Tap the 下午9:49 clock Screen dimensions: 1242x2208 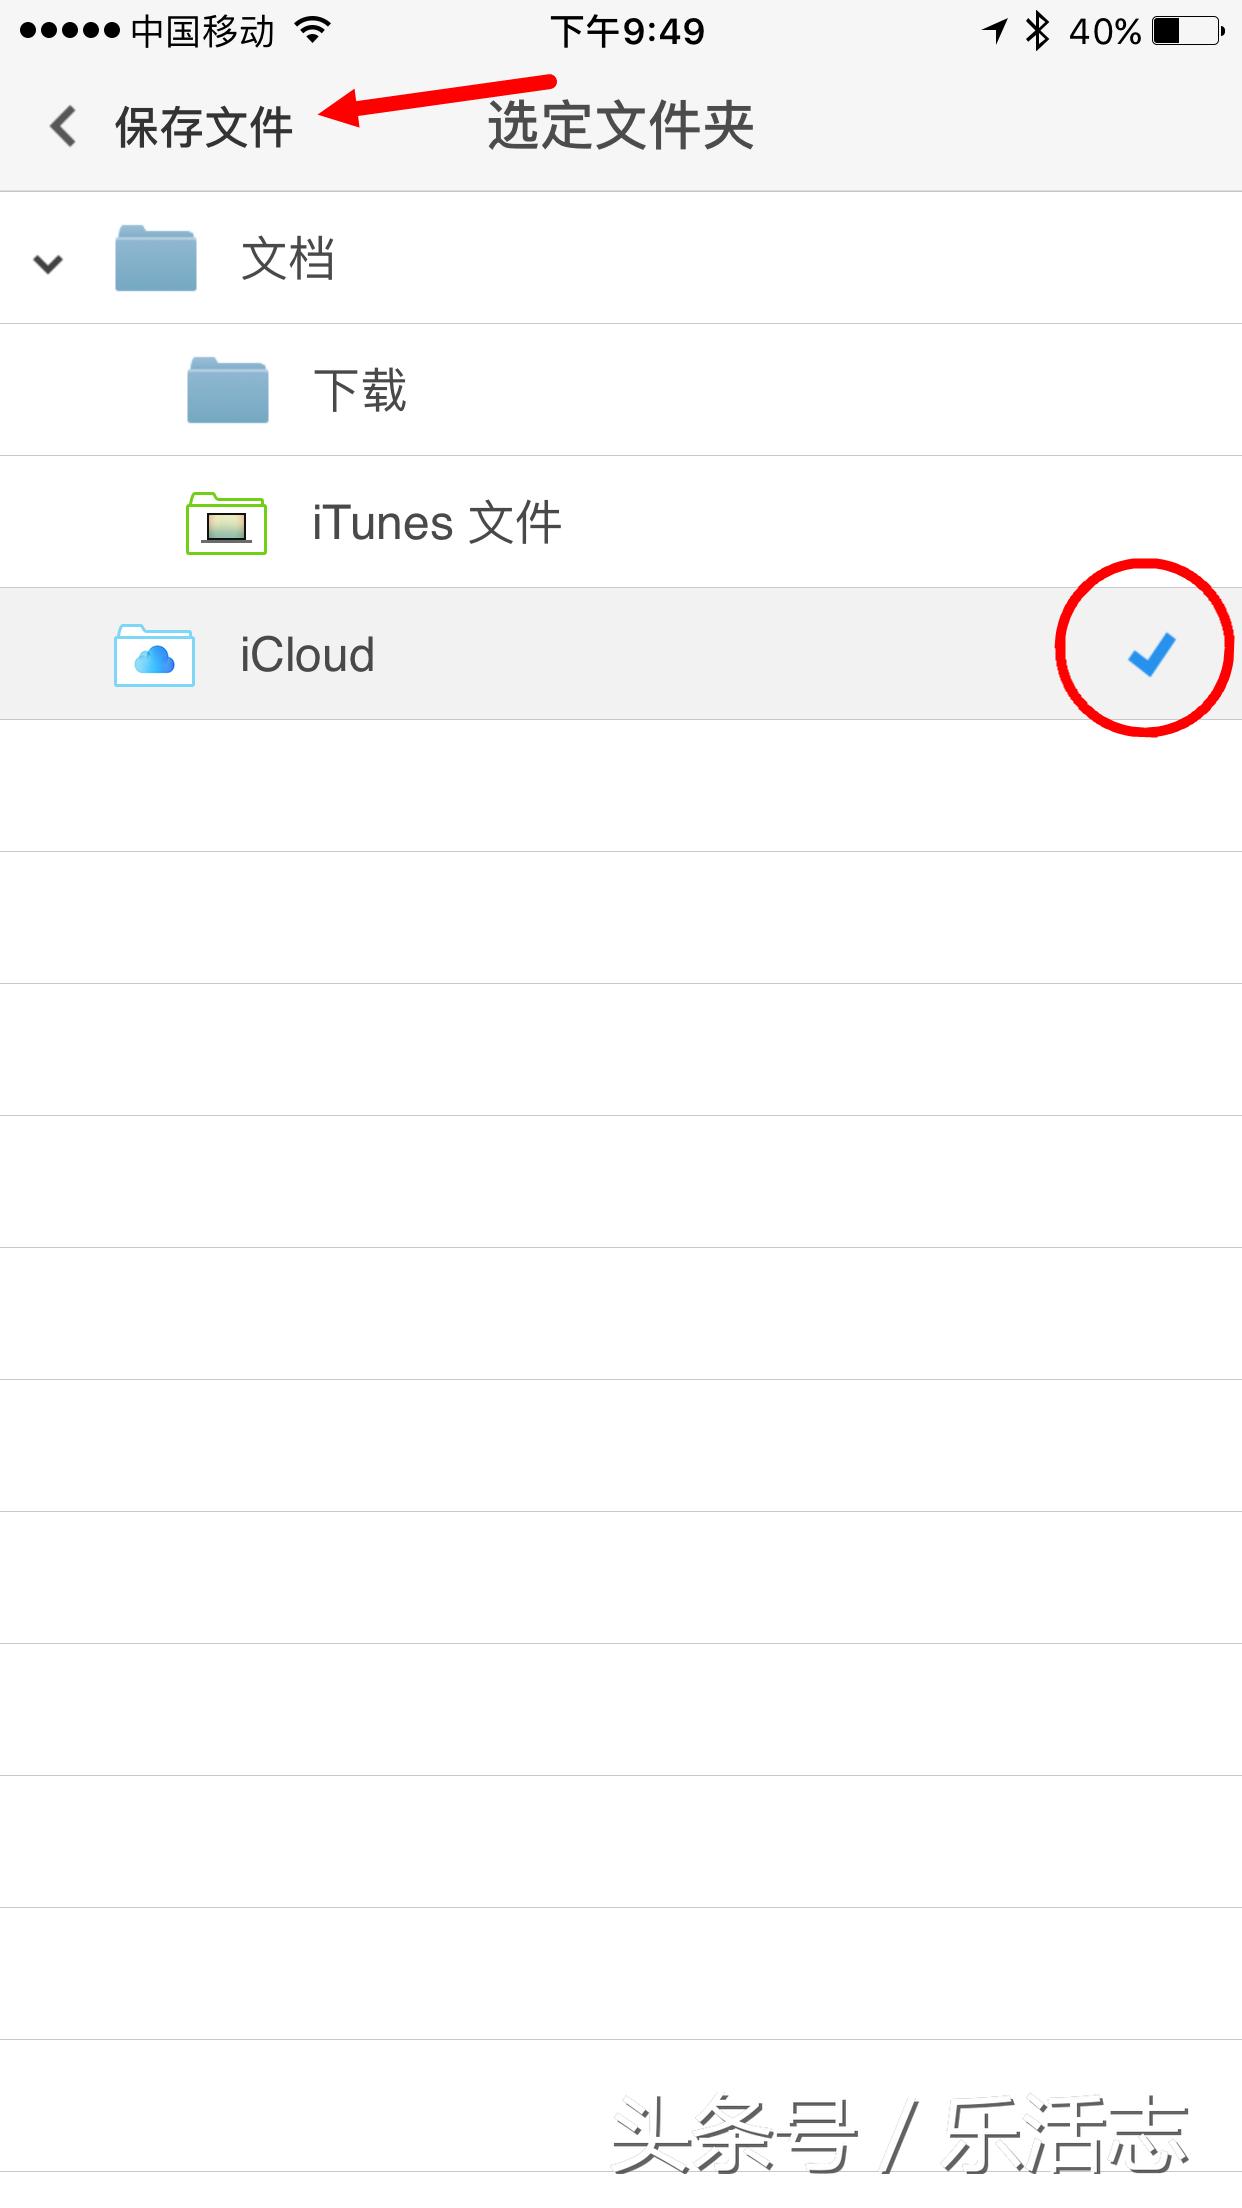(627, 32)
